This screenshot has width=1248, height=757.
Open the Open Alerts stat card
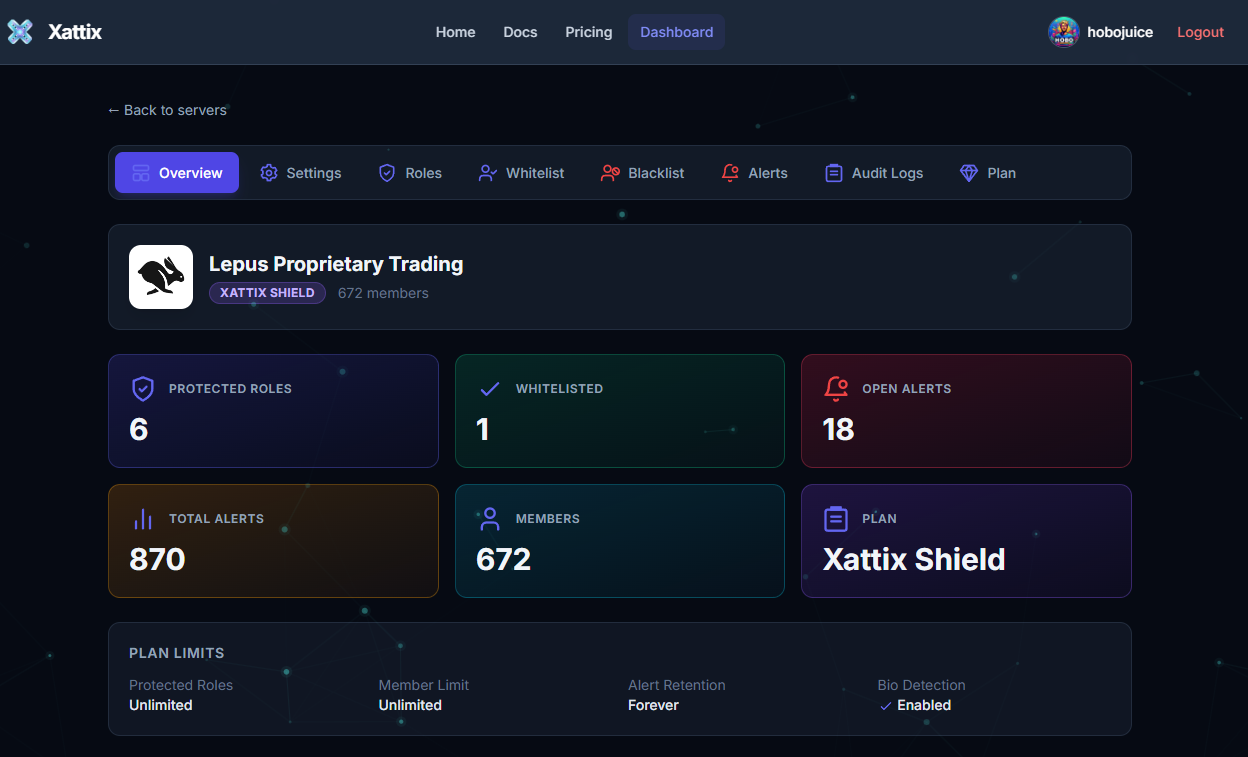coord(966,411)
